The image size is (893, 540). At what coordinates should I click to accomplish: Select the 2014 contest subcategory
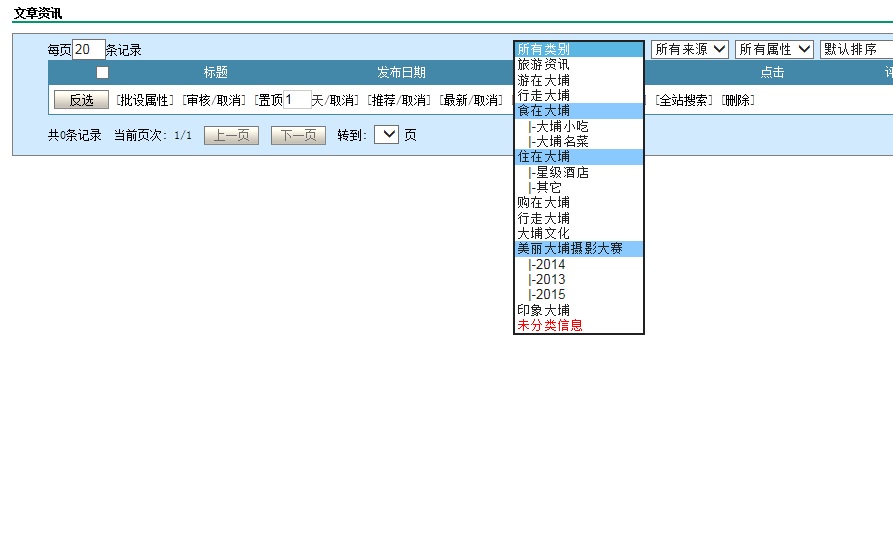coord(549,264)
